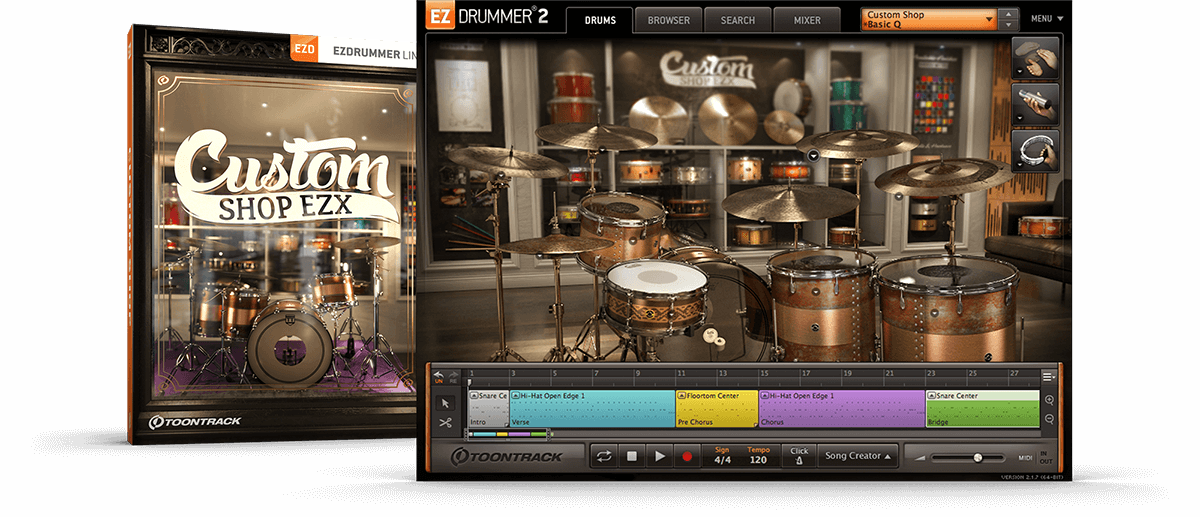
Task: Switch to the BROWSER tab
Action: (x=668, y=20)
